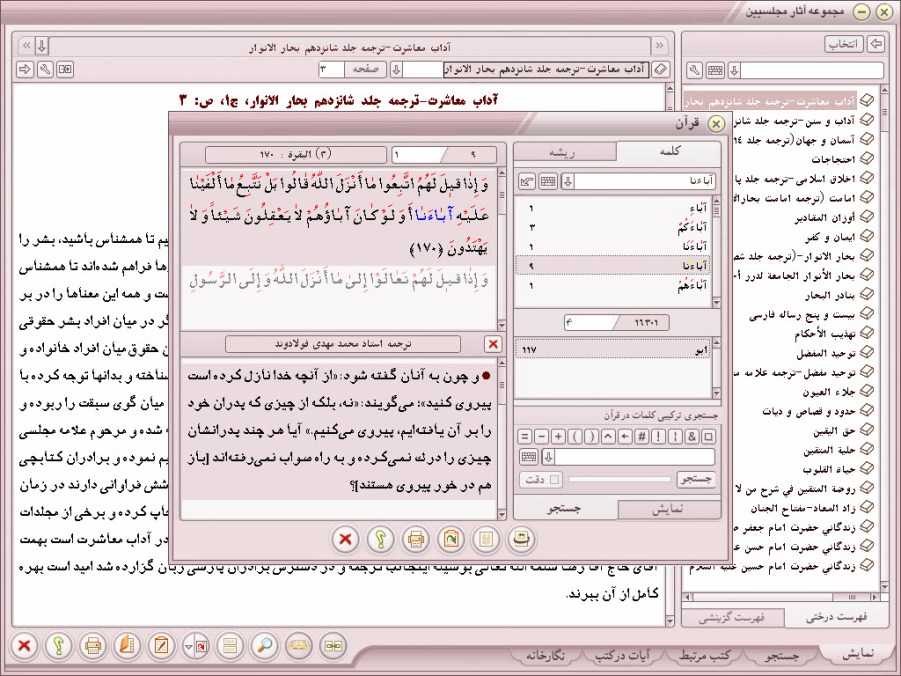Switch to فهرست درختی tree tab

[835, 617]
